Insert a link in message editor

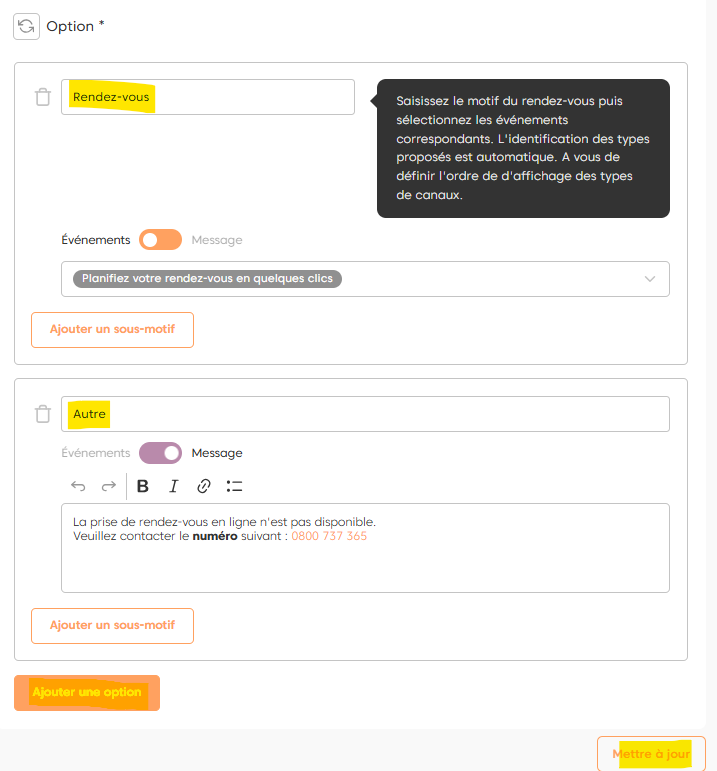click(204, 486)
